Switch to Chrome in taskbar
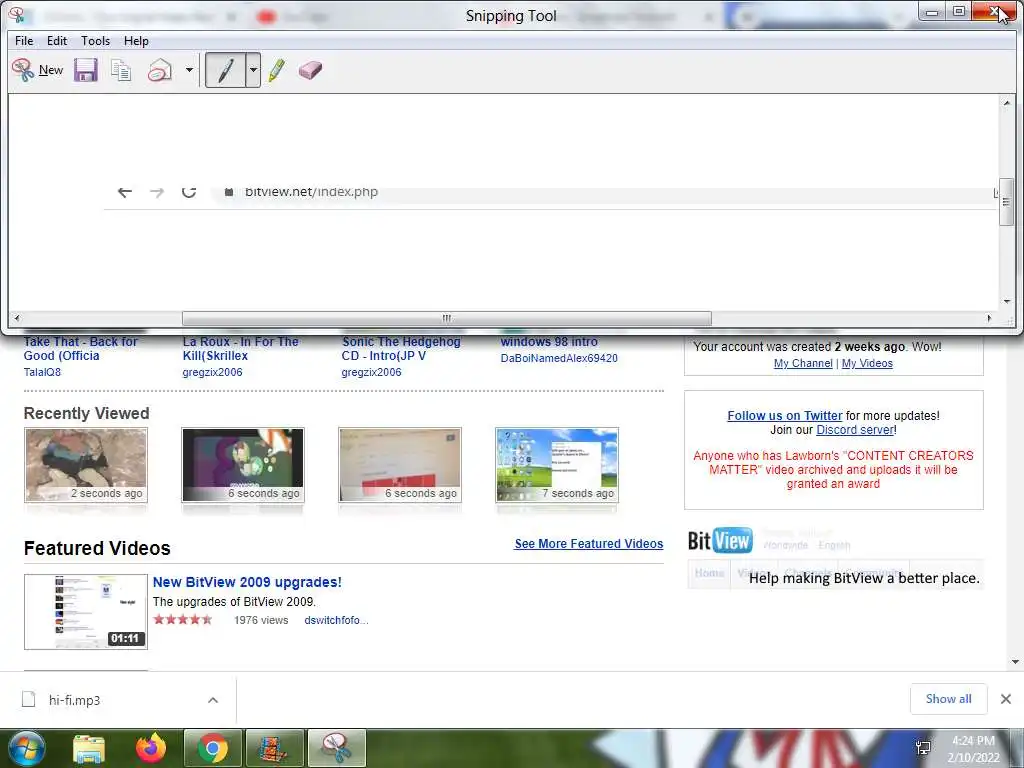Viewport: 1024px width, 768px height. [212, 748]
